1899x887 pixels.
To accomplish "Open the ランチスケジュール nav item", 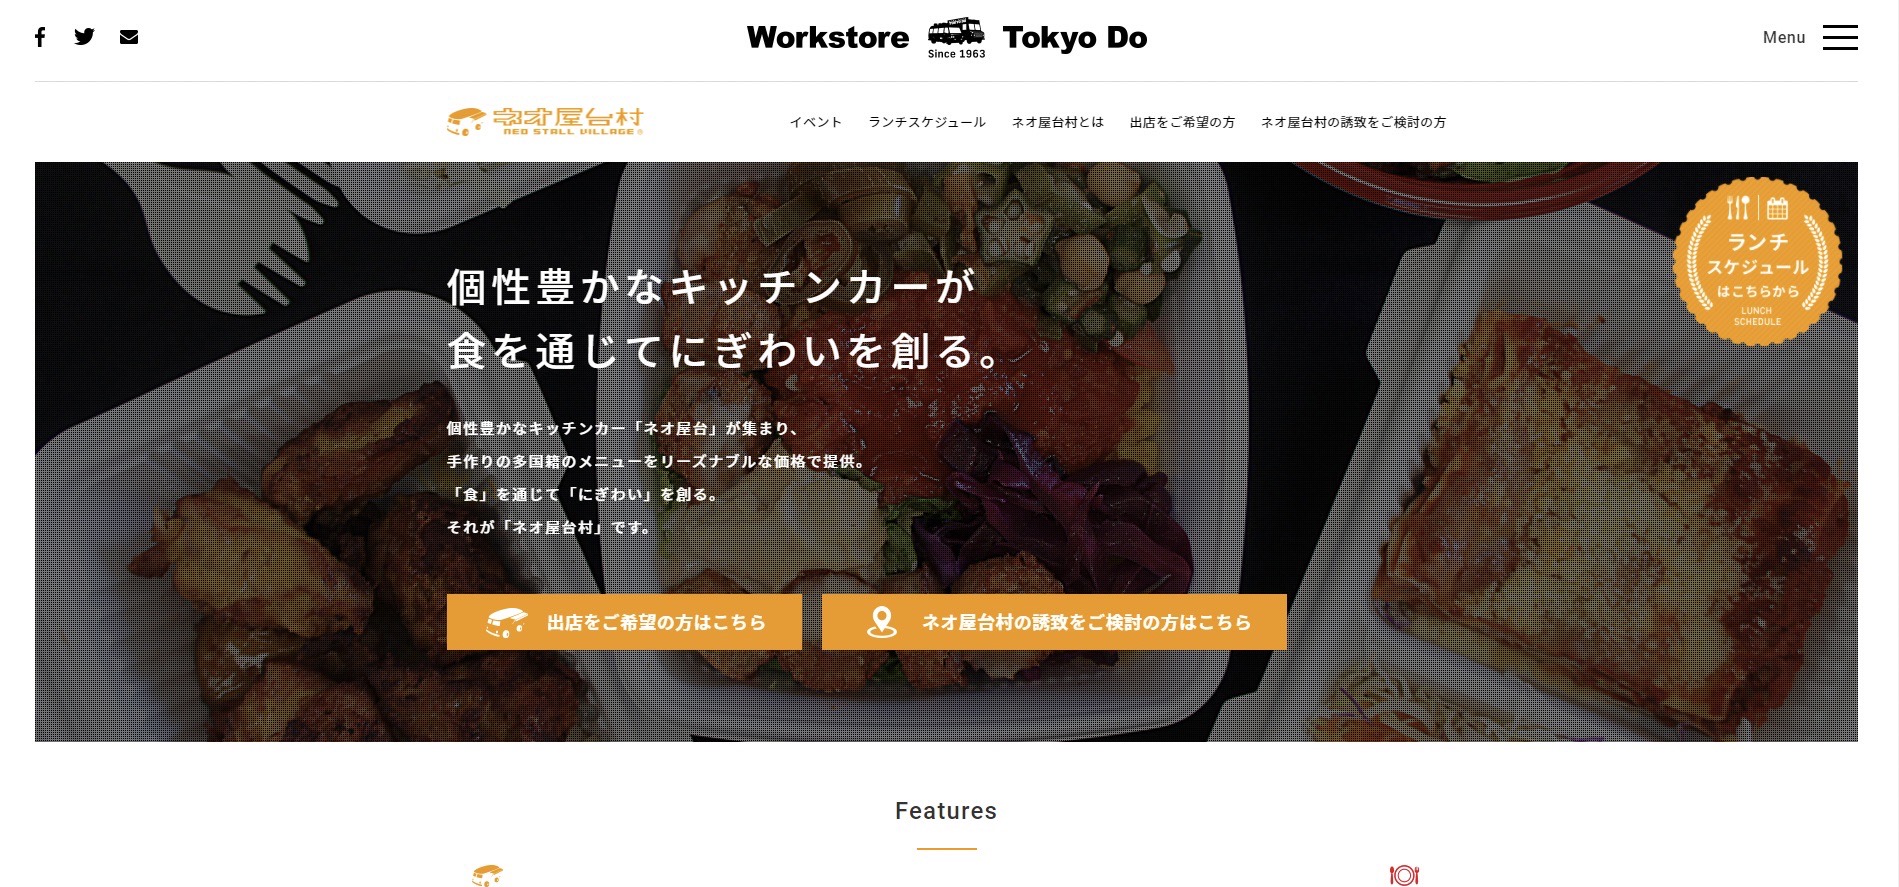I will 927,122.
